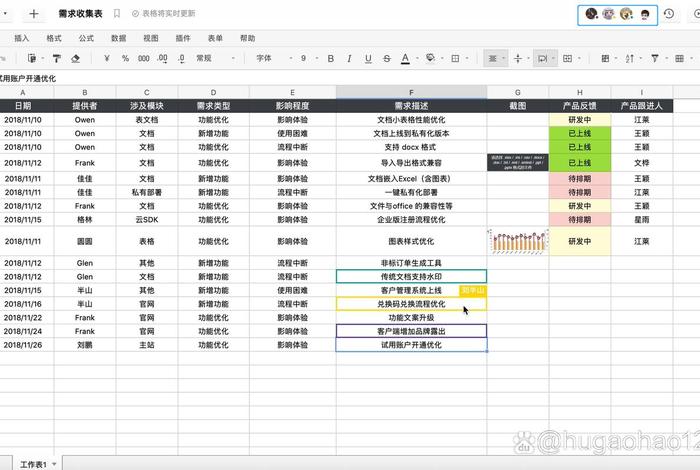Click the font color A icon

[x=405, y=58]
